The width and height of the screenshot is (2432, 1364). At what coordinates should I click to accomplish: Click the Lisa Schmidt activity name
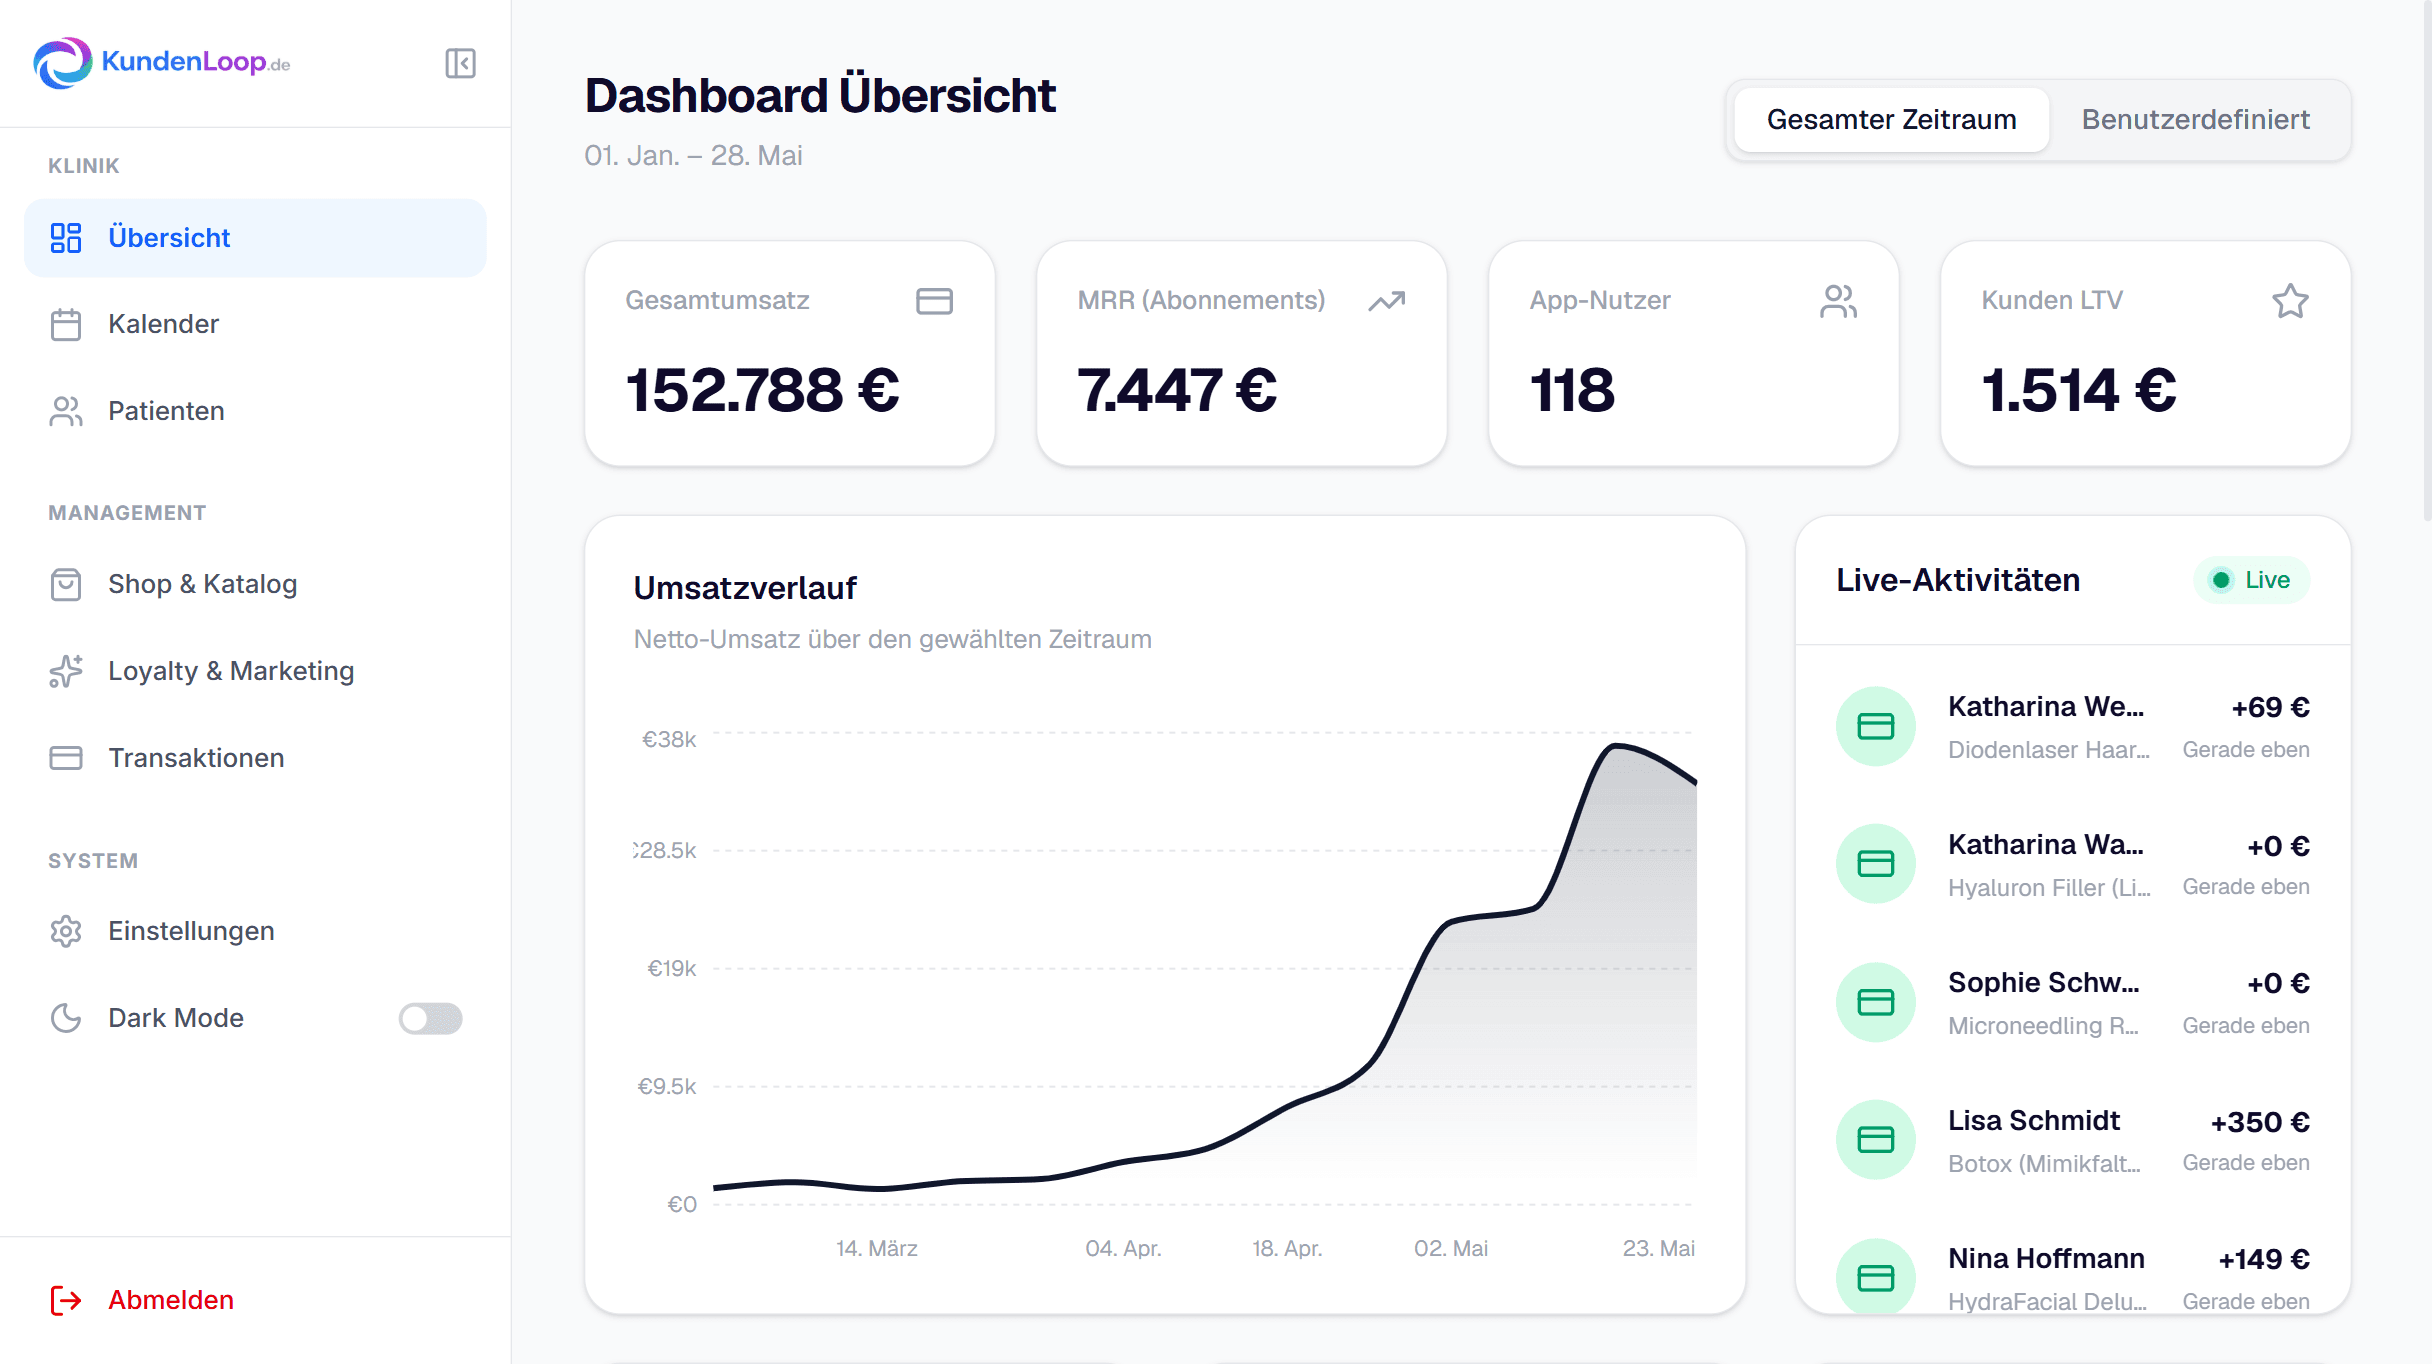pyautogui.click(x=2034, y=1121)
